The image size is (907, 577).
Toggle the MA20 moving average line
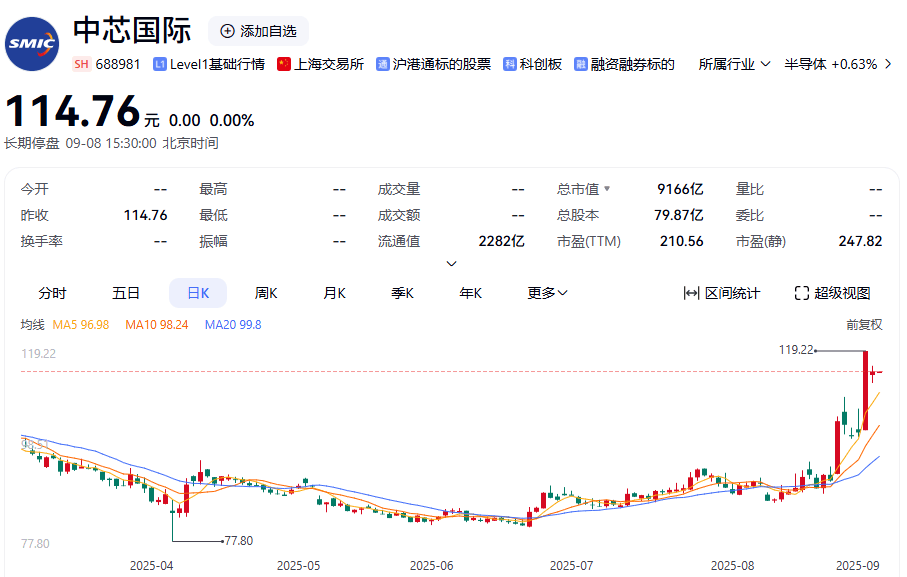[232, 325]
